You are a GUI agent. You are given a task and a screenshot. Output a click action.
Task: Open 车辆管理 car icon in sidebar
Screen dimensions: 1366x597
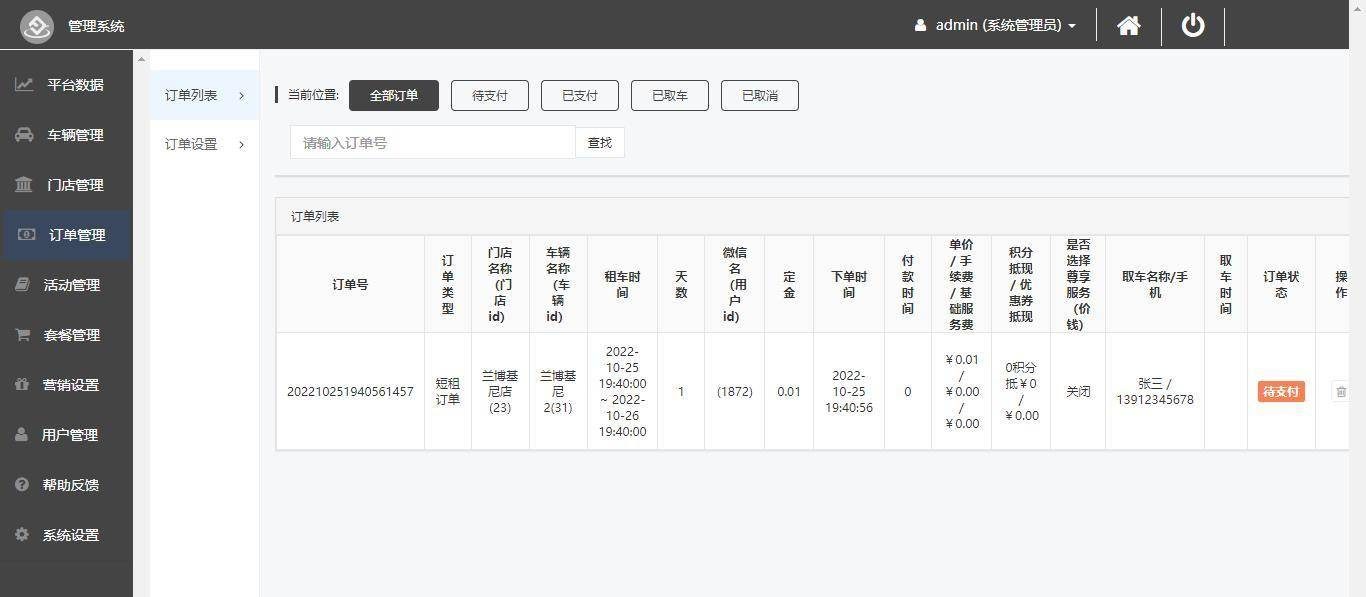pos(24,135)
